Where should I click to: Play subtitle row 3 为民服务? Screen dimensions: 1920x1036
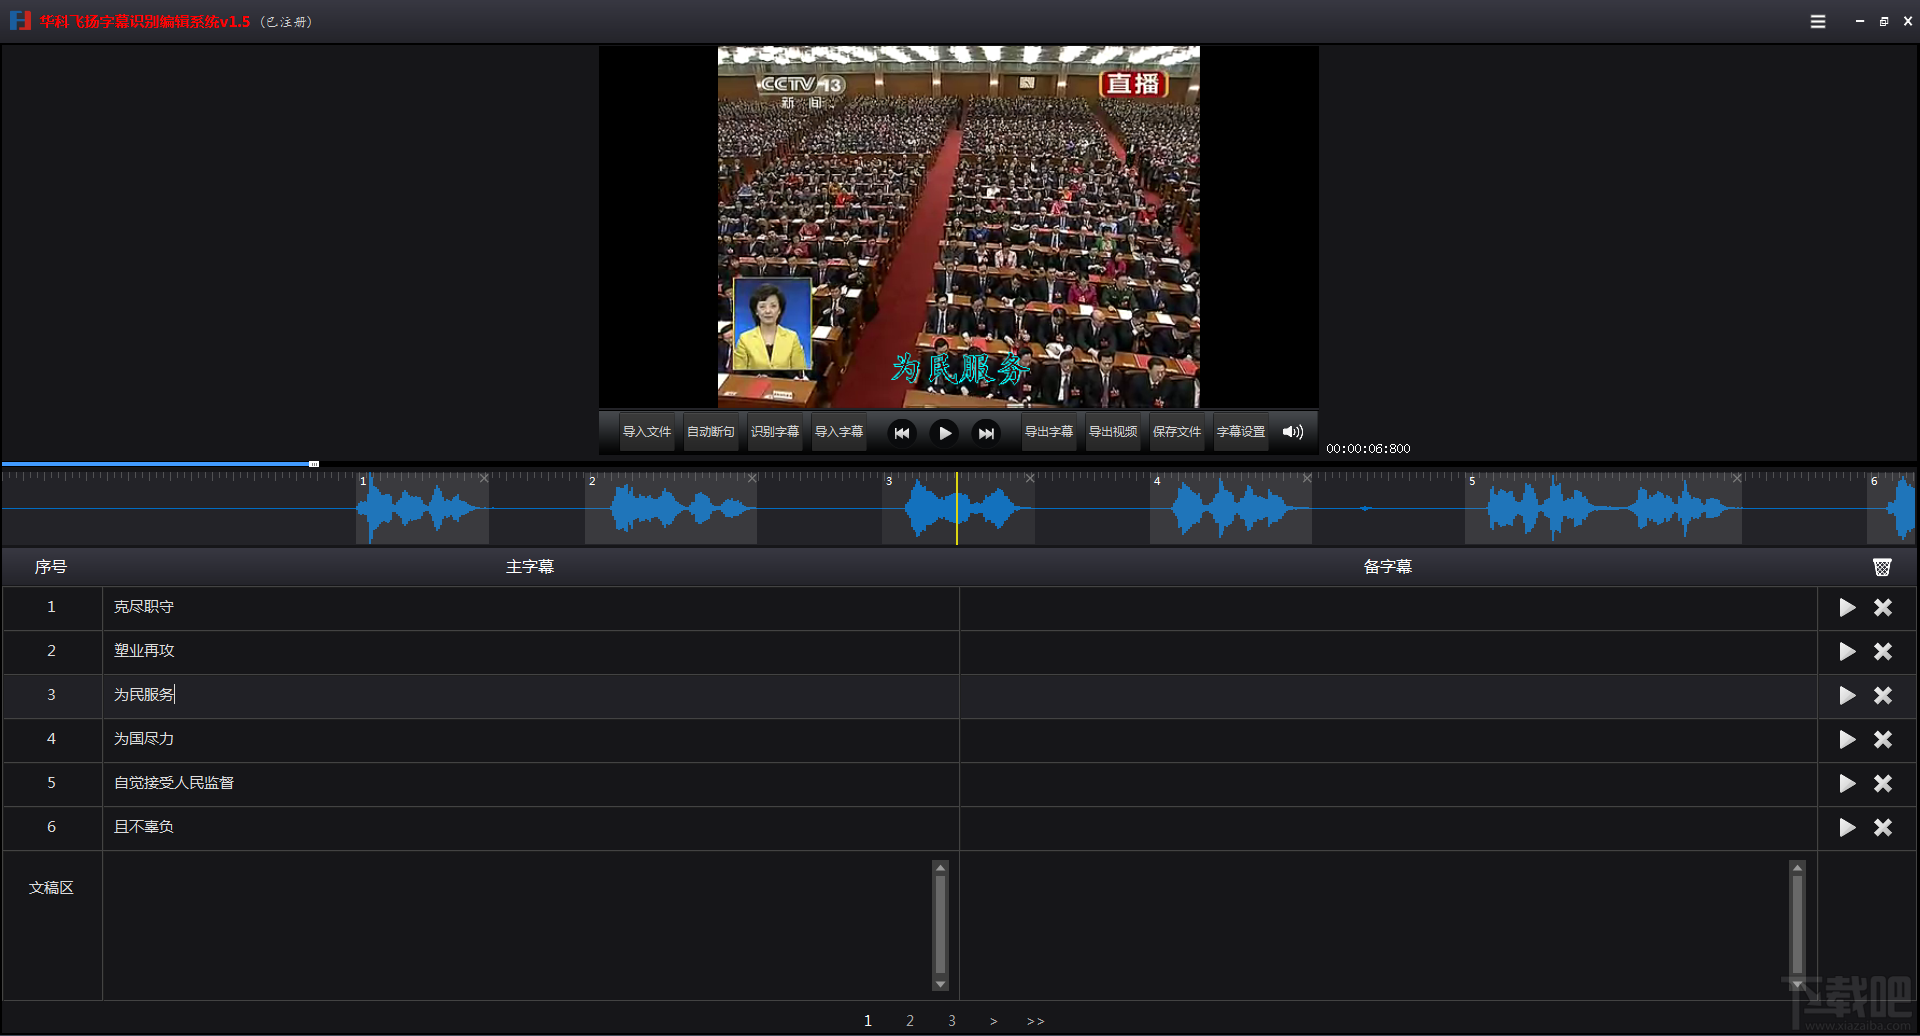point(1847,695)
